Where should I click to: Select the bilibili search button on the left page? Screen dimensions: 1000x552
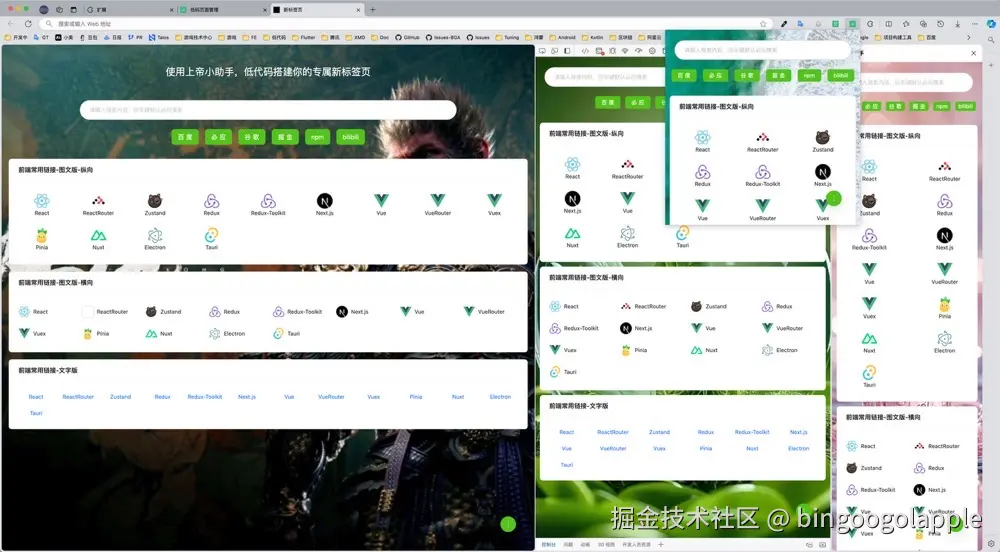tap(350, 137)
